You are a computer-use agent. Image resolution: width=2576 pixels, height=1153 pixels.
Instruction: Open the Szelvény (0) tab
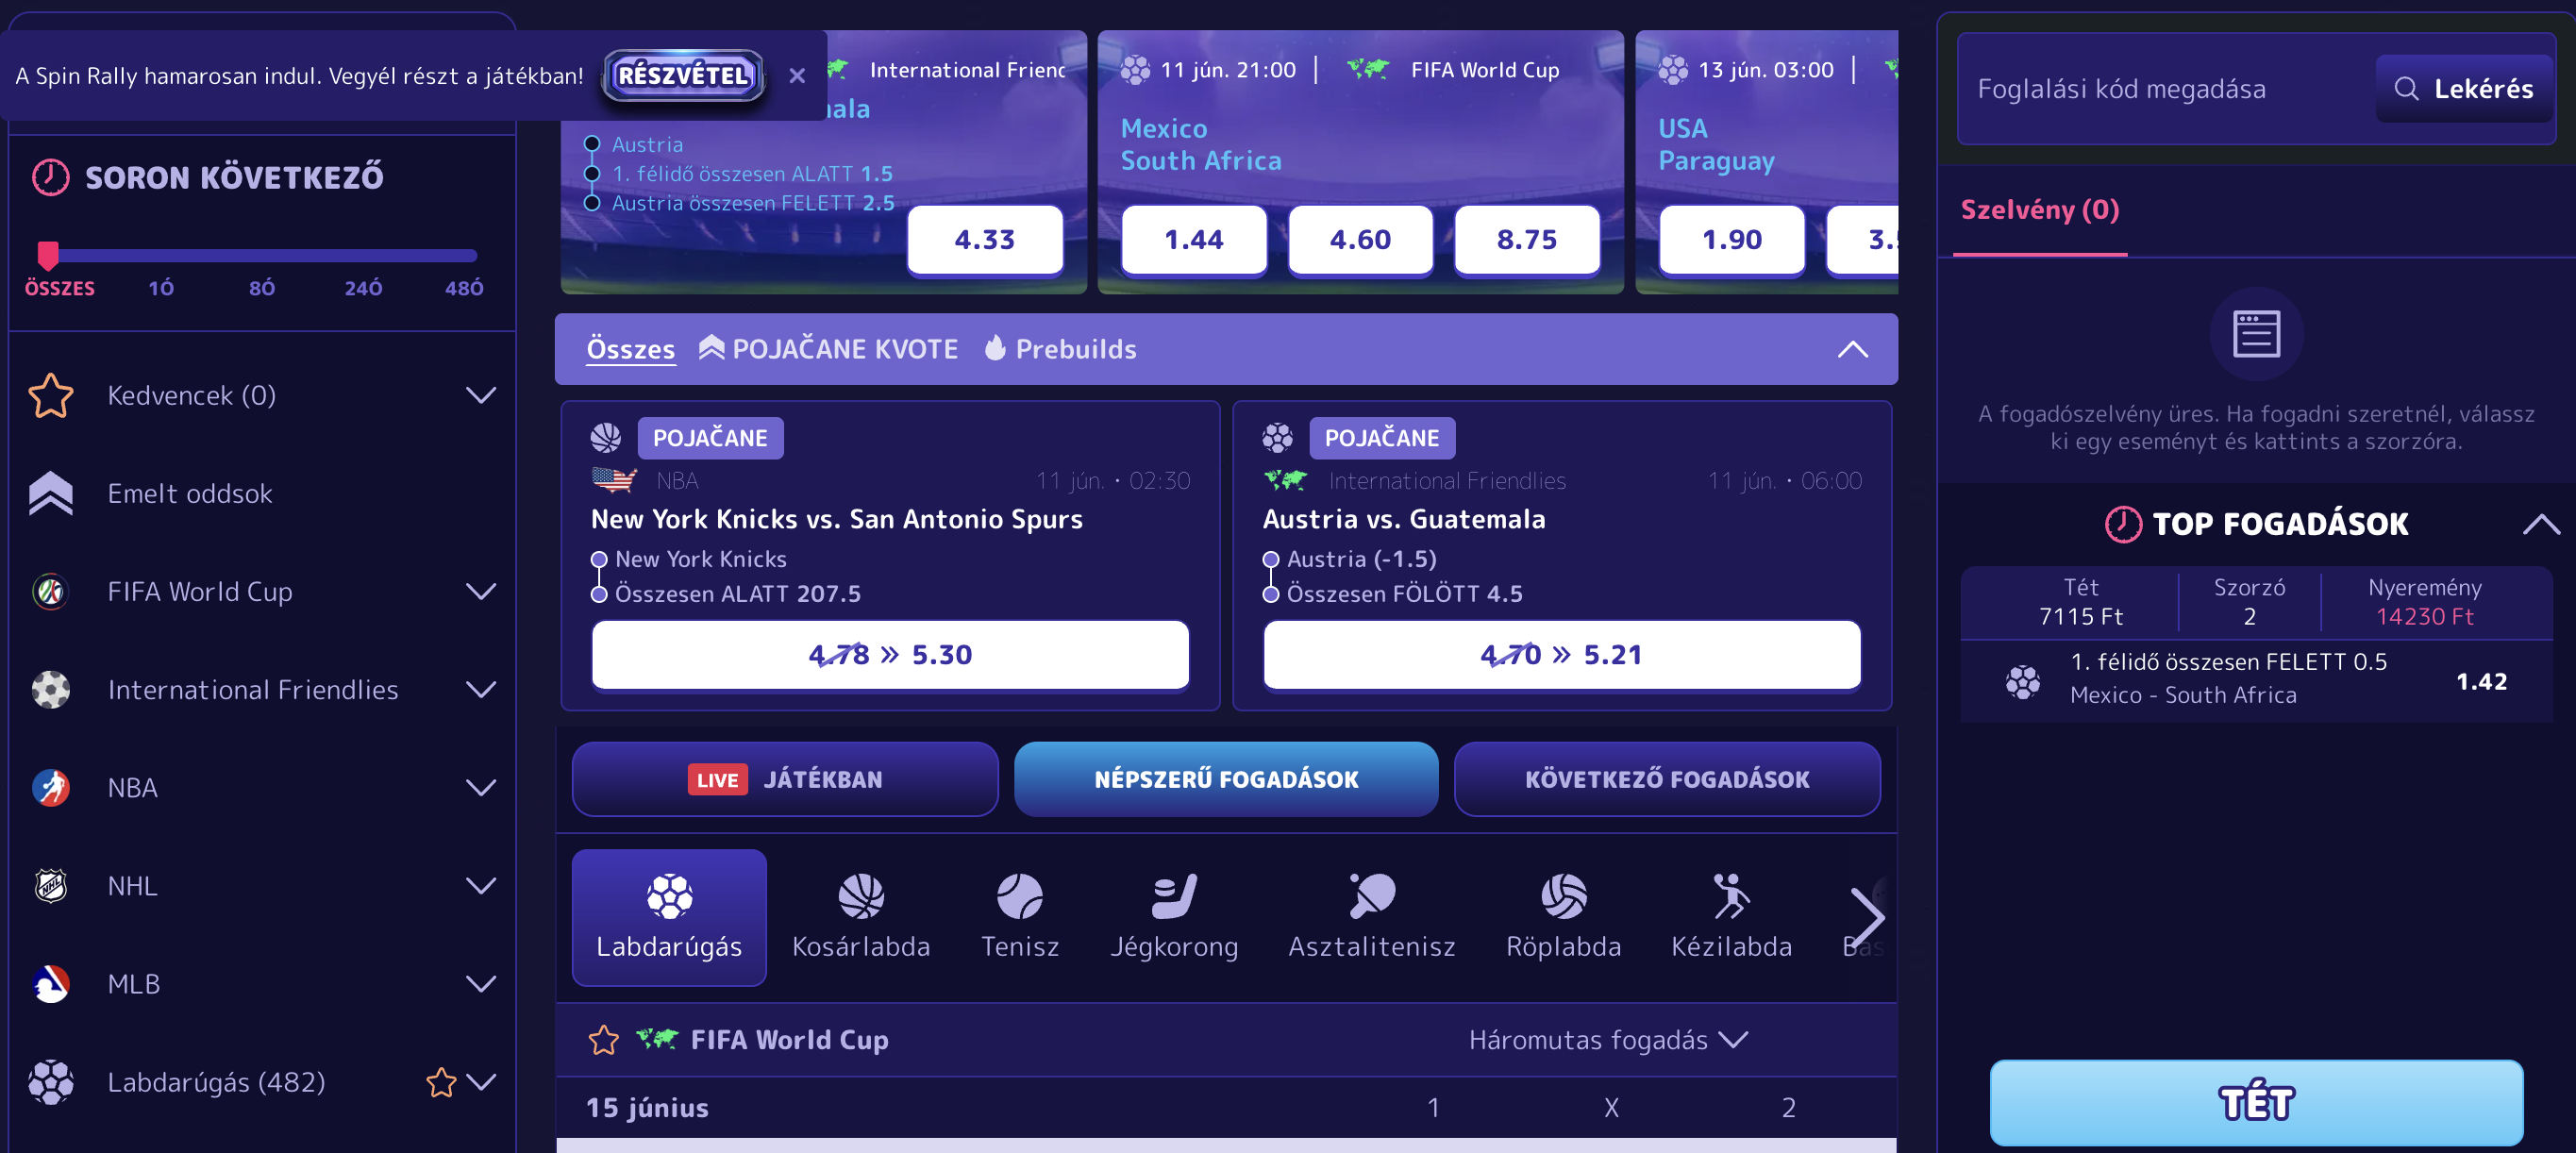point(2040,210)
